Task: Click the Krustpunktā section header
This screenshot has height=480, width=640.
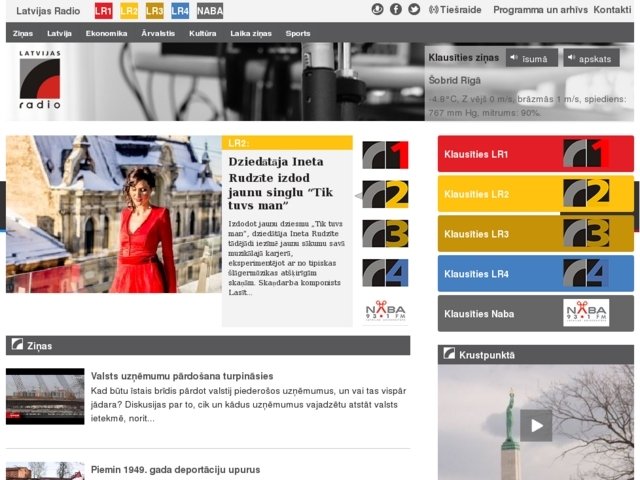Action: click(536, 355)
